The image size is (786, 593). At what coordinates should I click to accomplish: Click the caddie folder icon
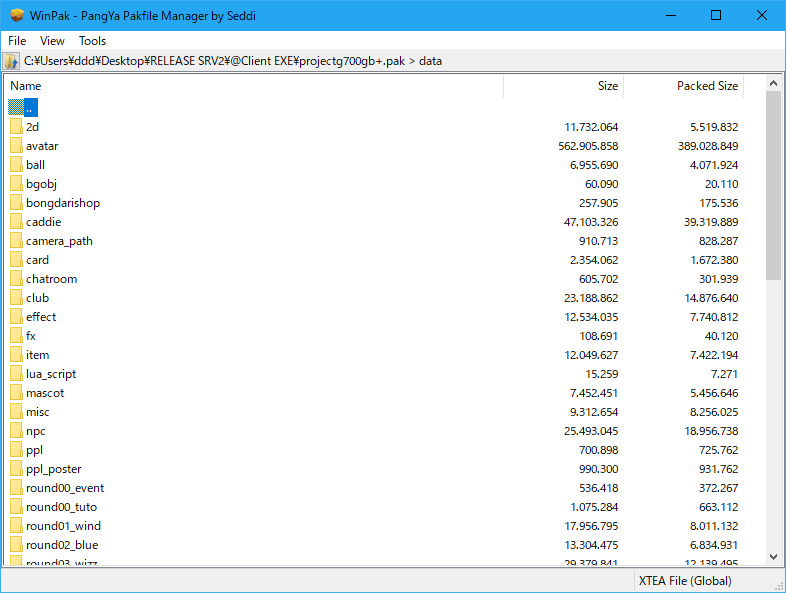16,222
